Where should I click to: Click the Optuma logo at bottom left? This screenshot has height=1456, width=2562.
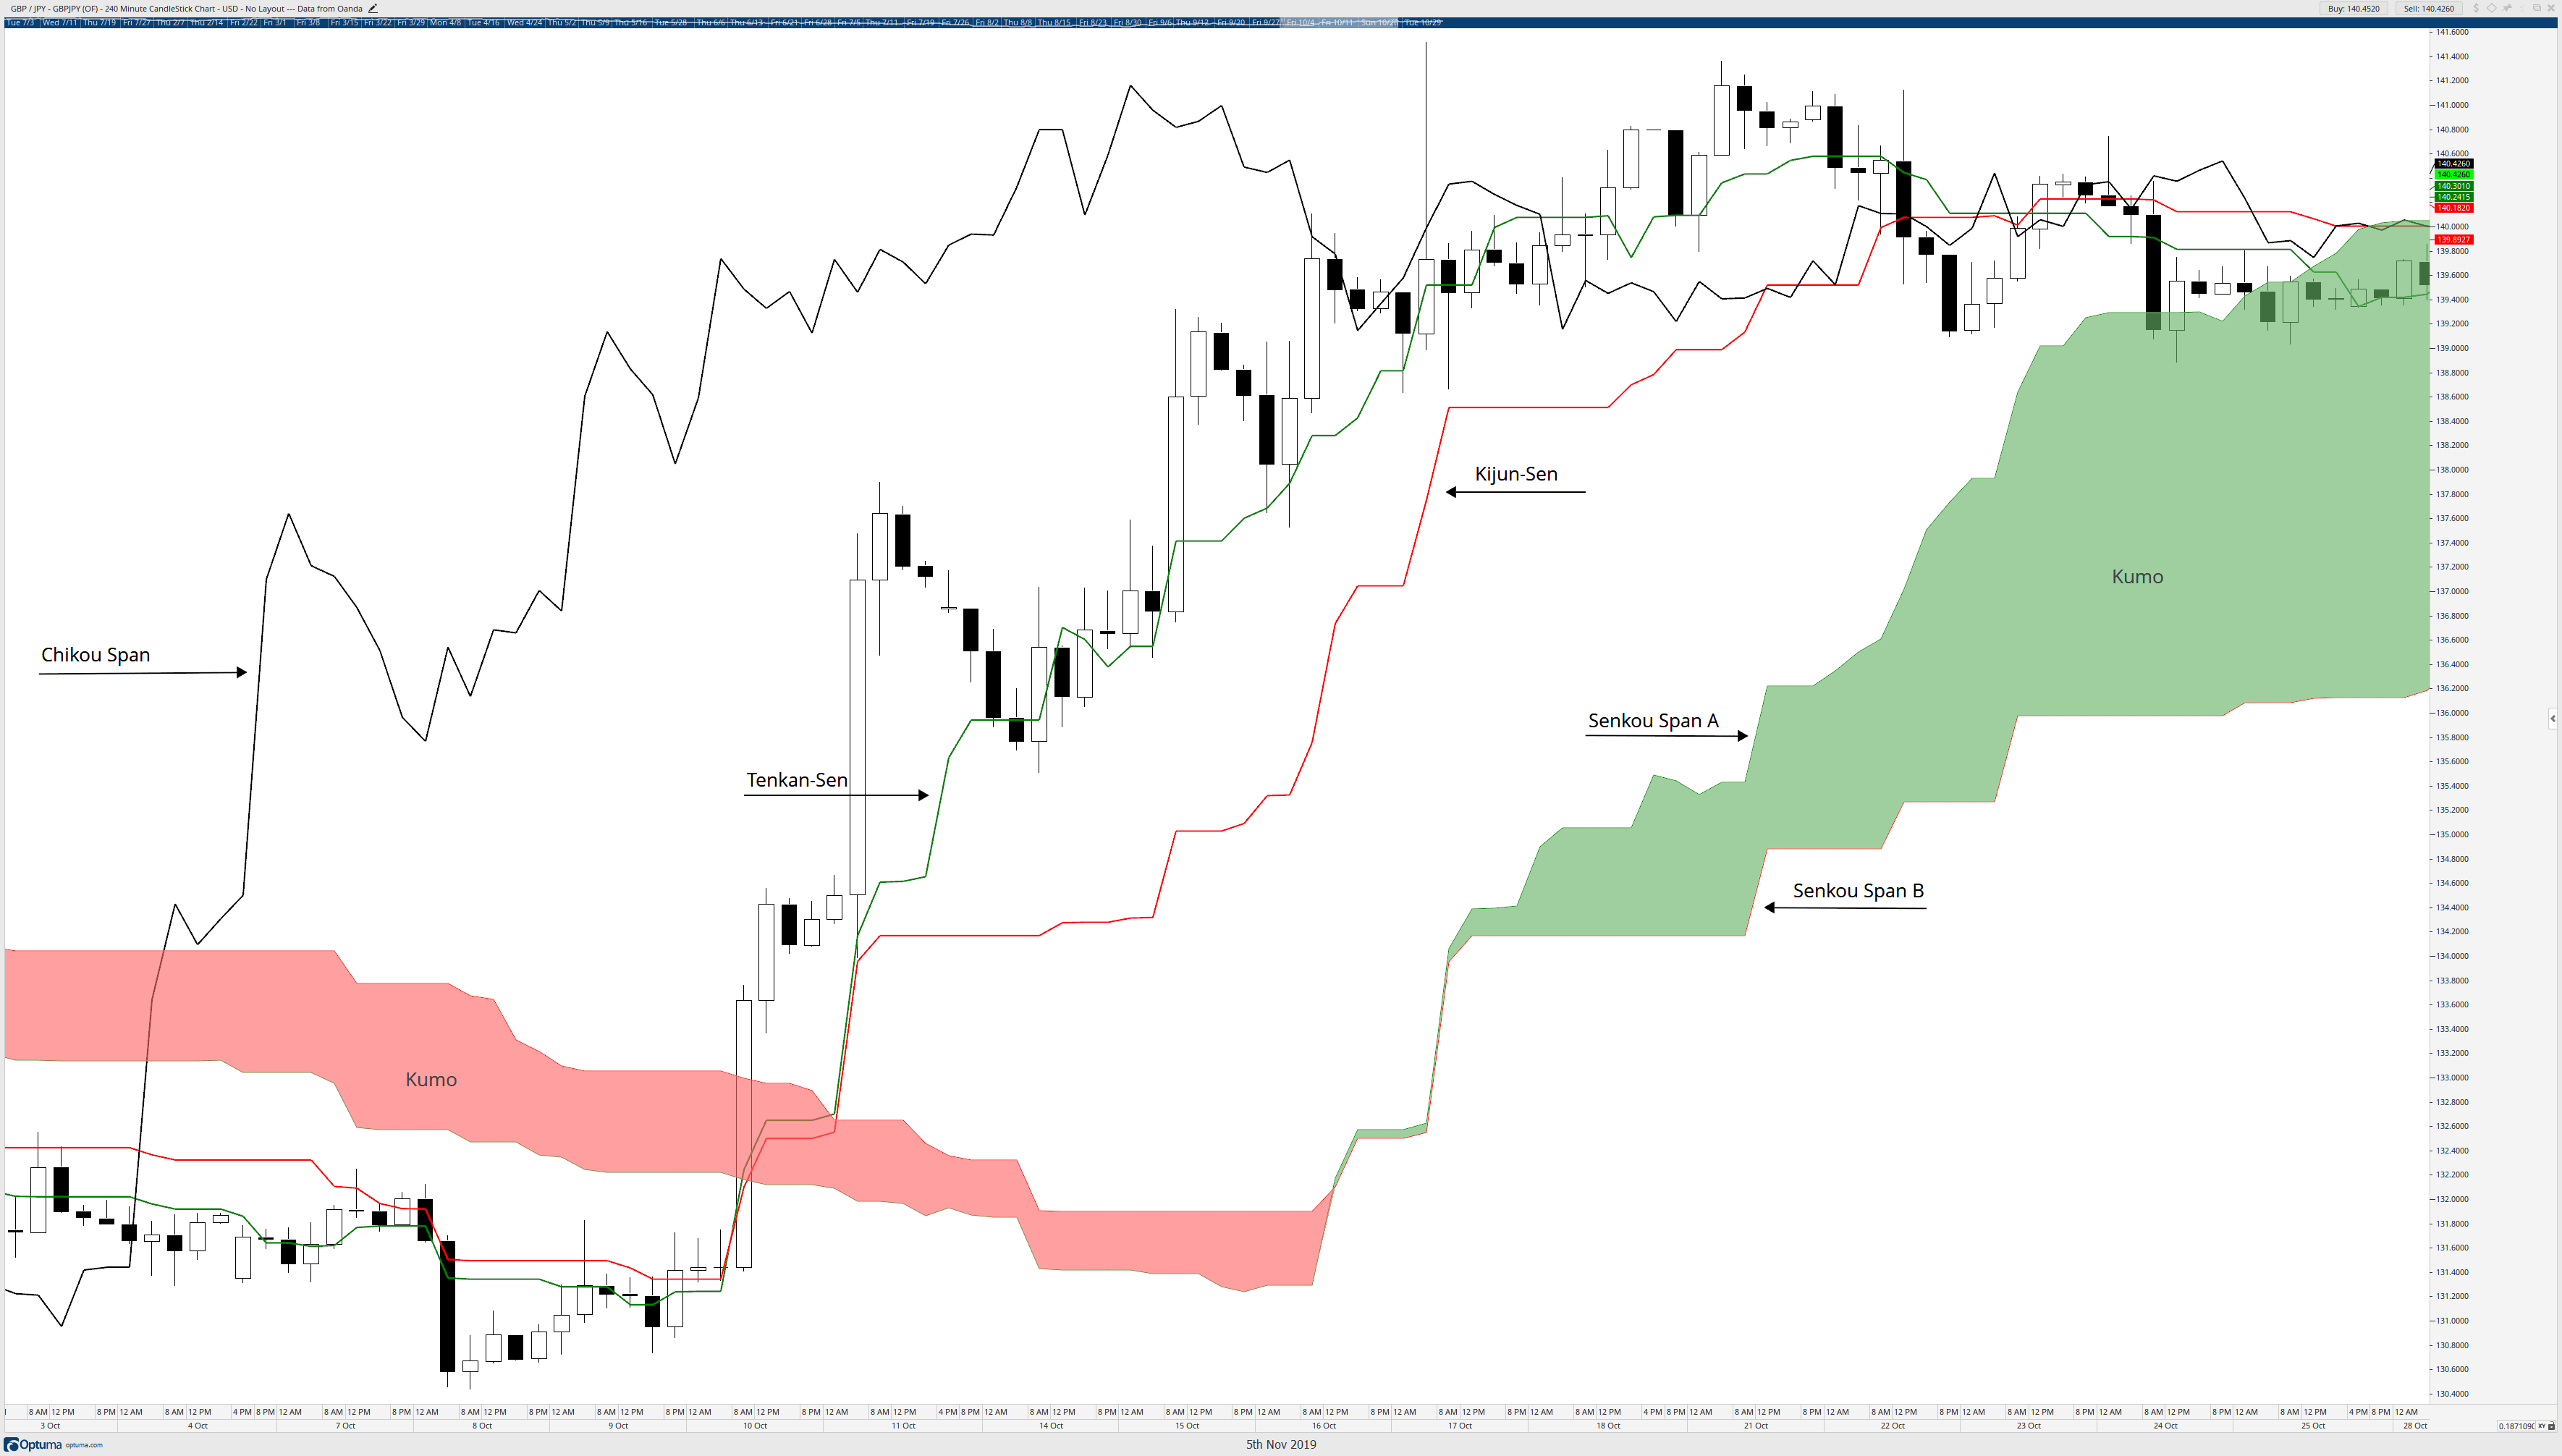33,1444
